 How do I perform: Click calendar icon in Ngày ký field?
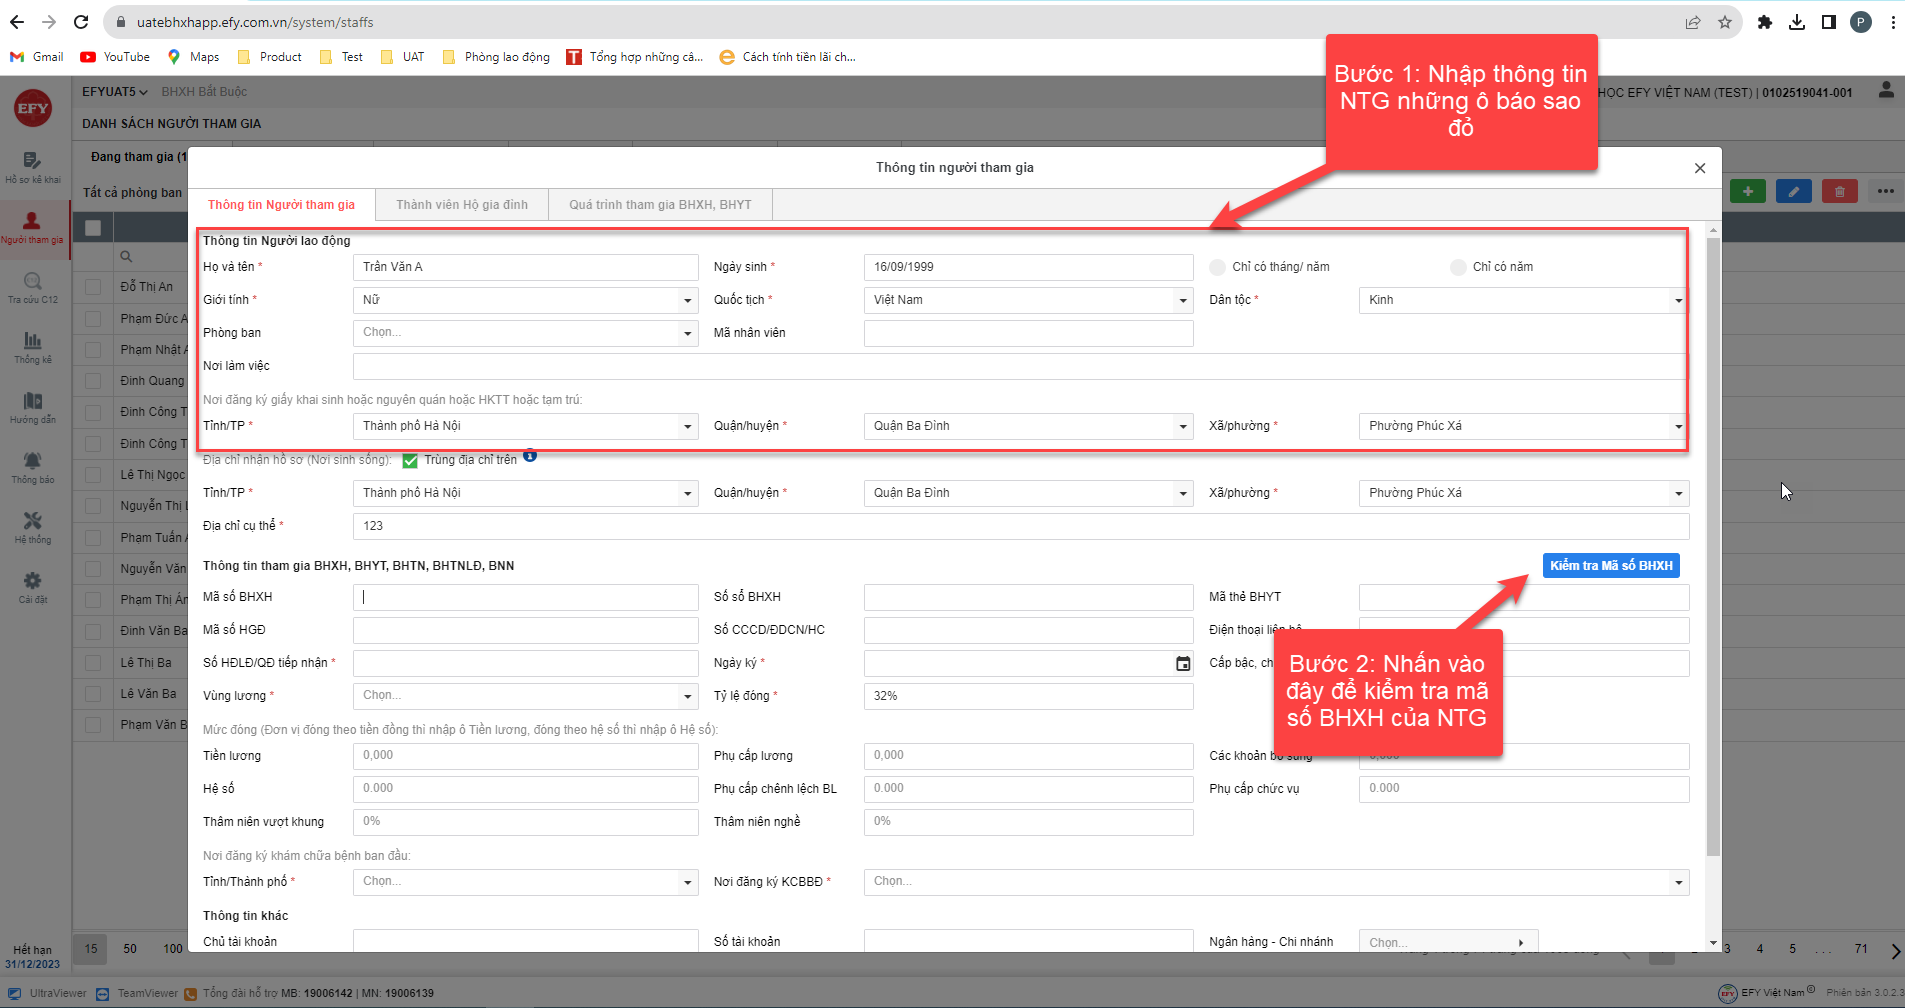1183,664
